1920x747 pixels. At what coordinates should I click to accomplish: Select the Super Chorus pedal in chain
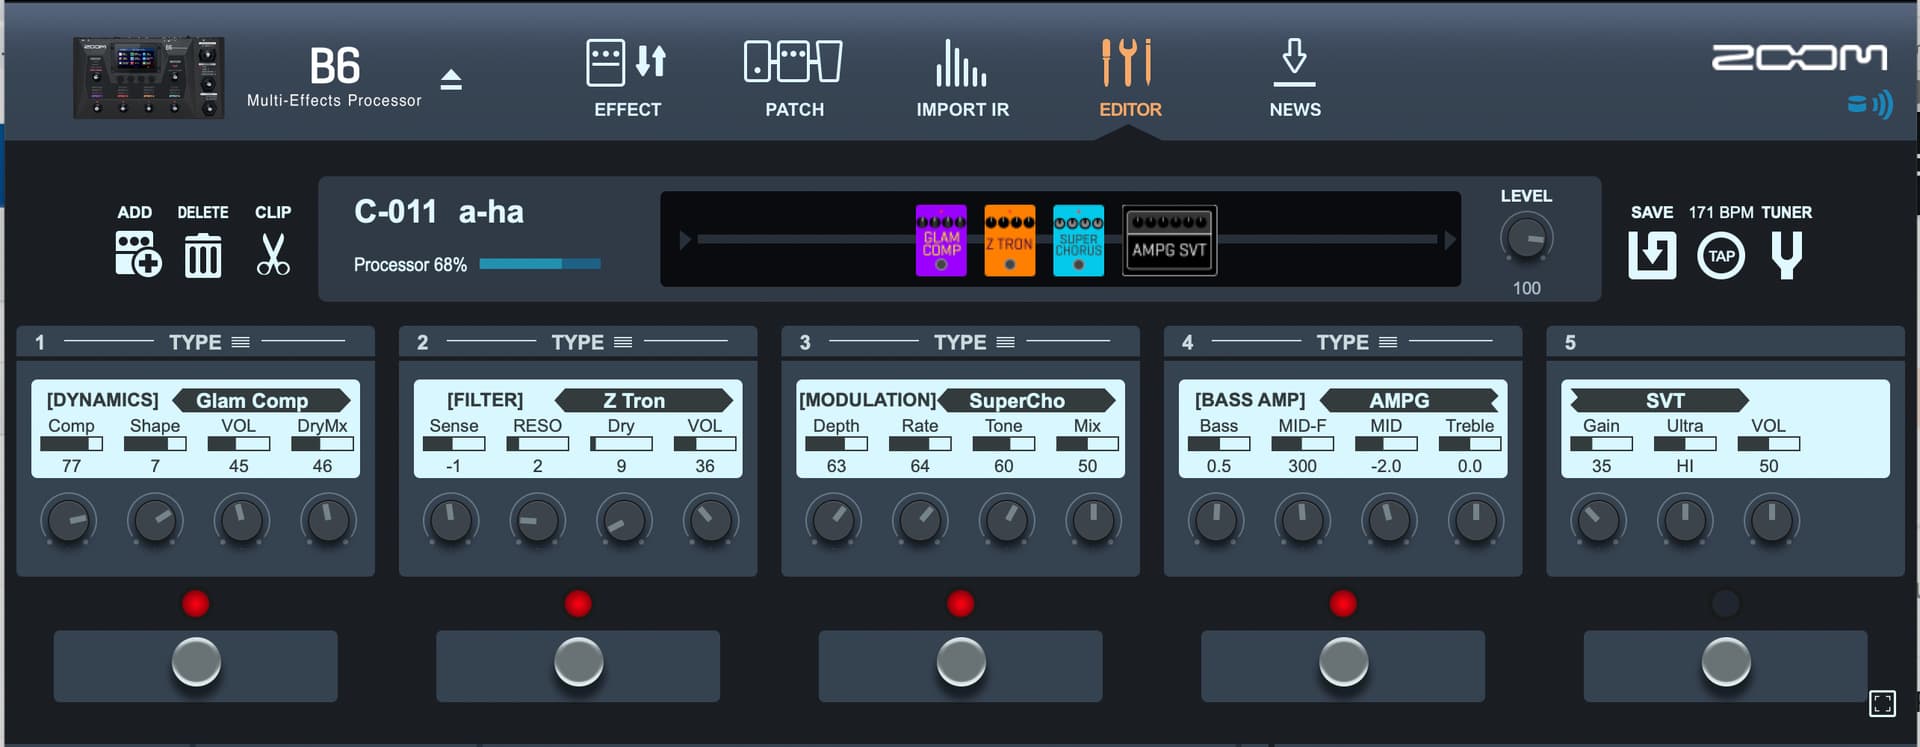(x=1078, y=240)
